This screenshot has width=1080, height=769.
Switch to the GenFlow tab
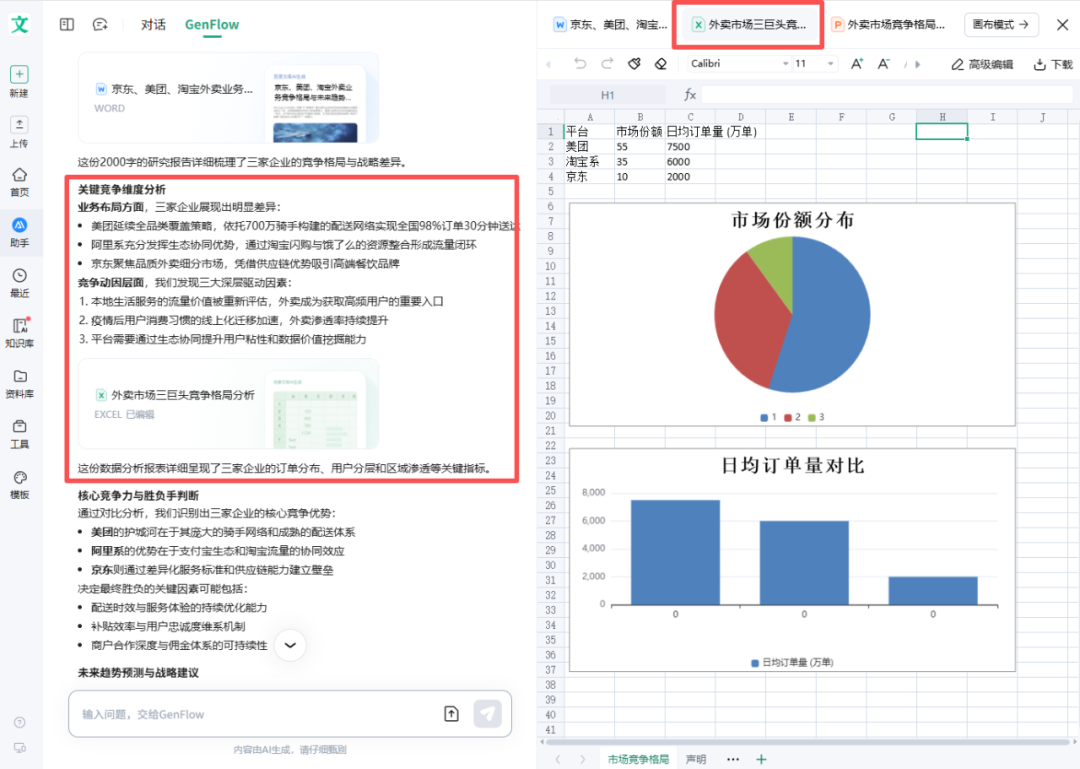coord(211,25)
